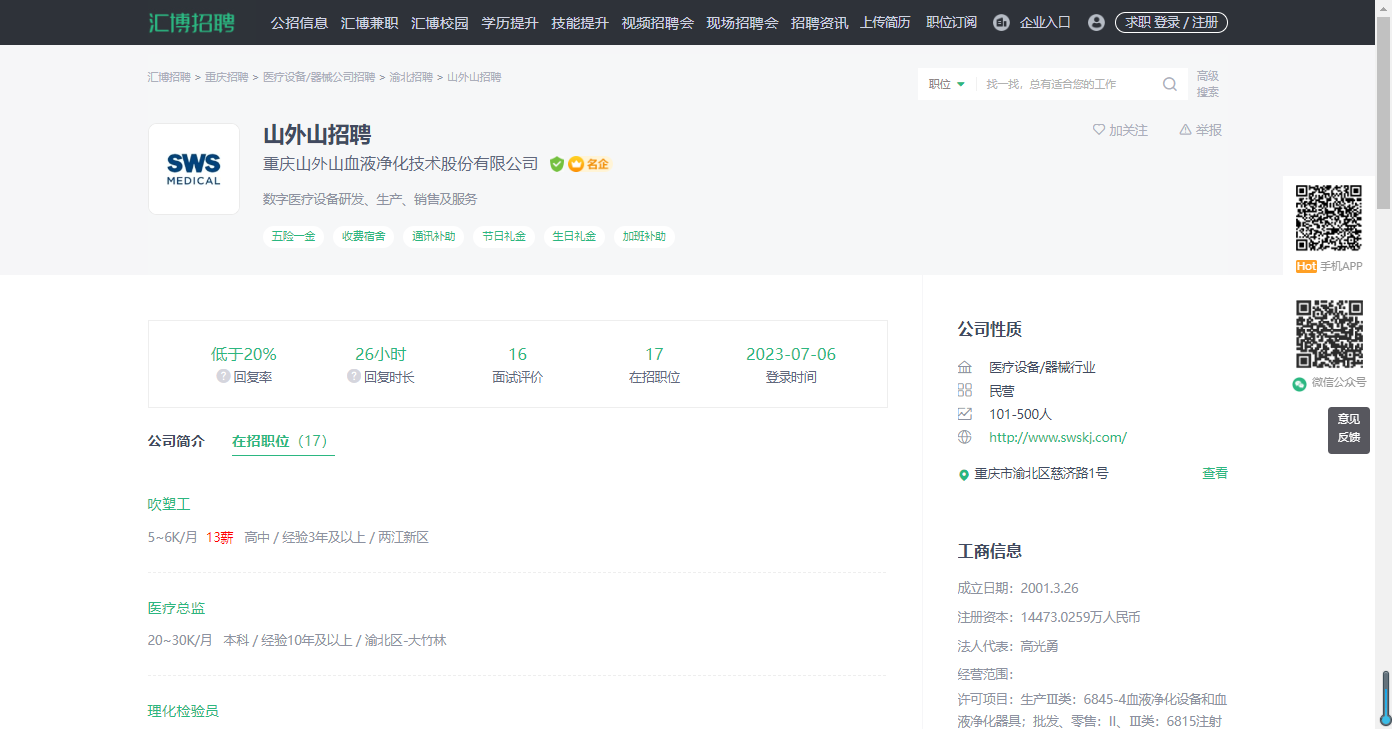Click the 医疗设备/器械公司招聘 breadcrumb
The image size is (1392, 729).
coord(319,77)
